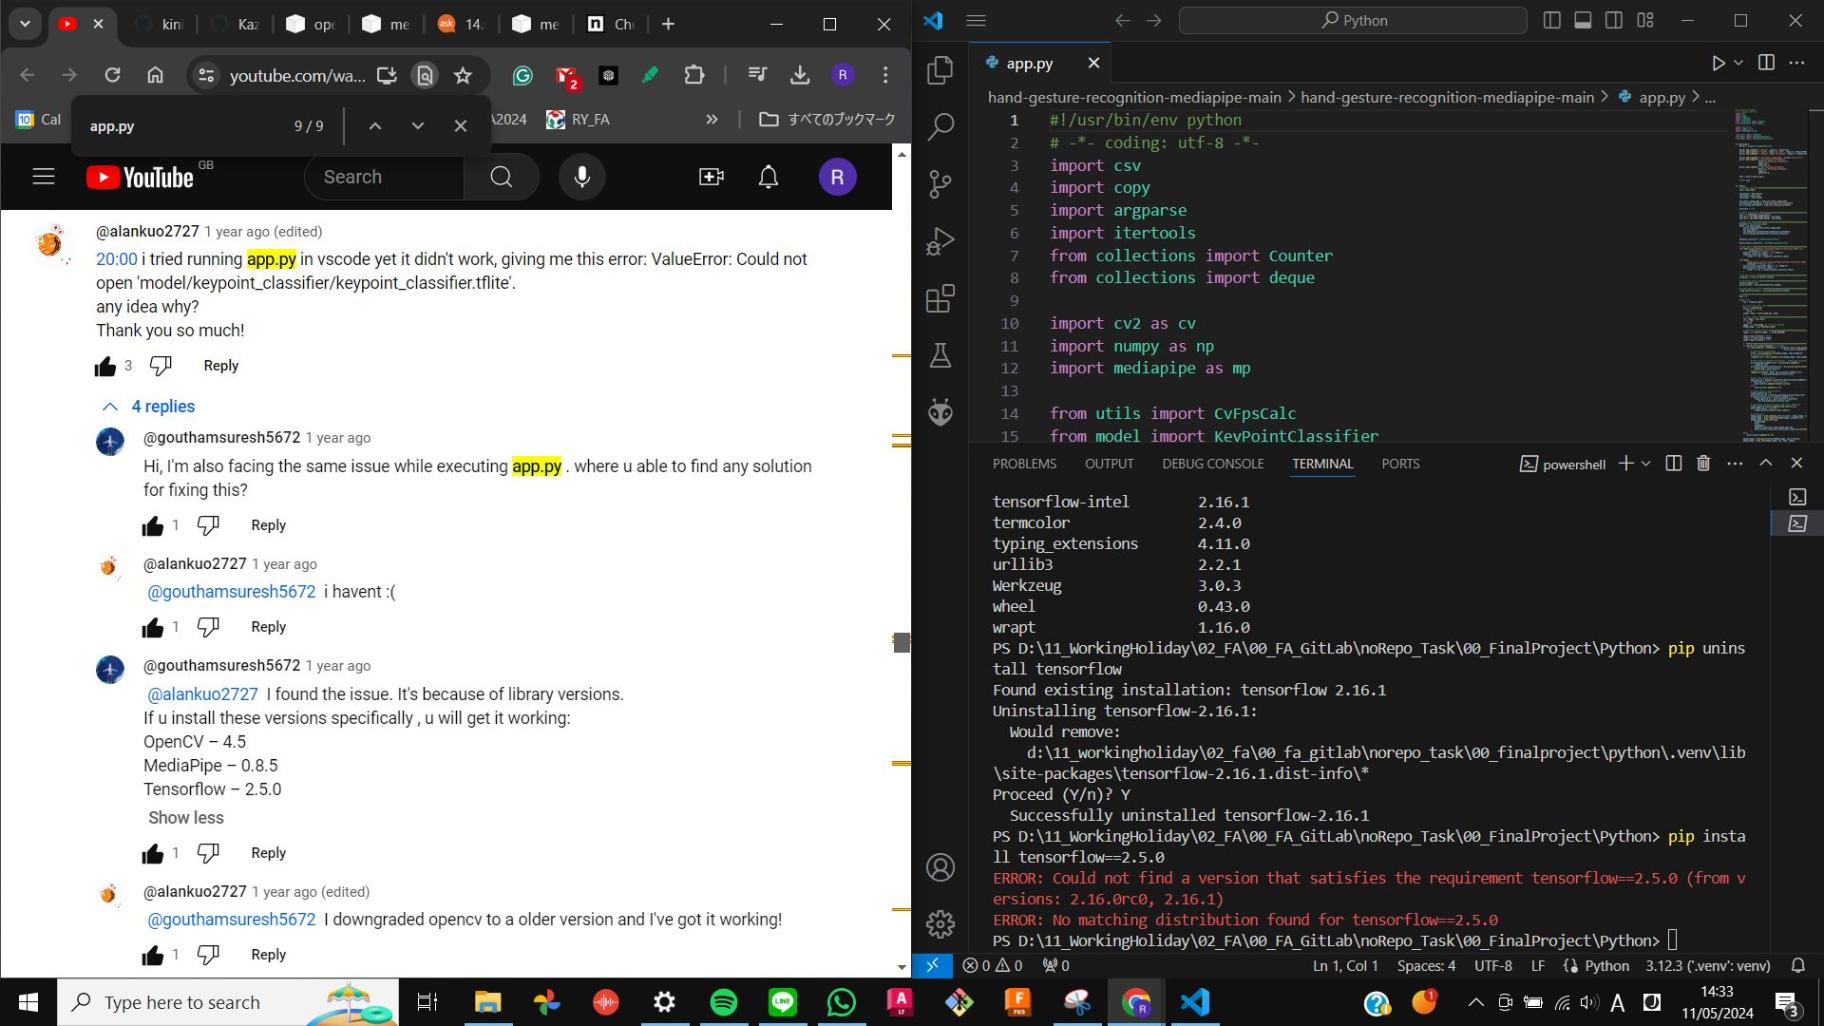Open VS Code application hamburger menu
This screenshot has width=1824, height=1026.
coord(976,20)
